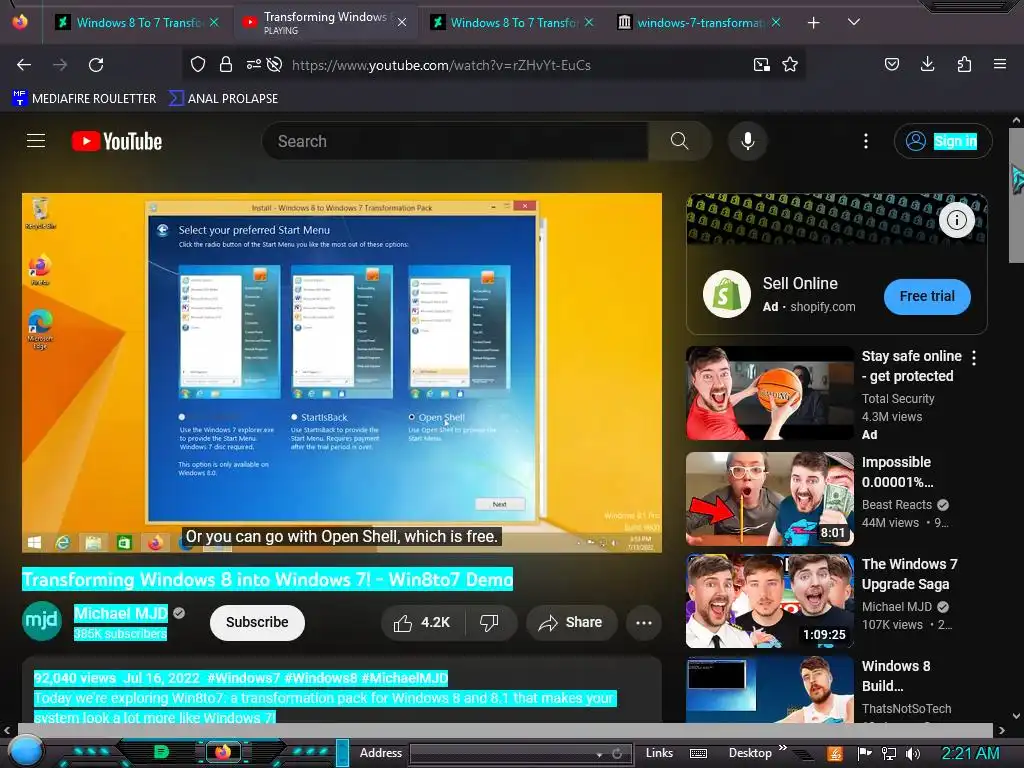This screenshot has height=768, width=1024.
Task: Open Stay safe online ad thumbnail
Action: [770, 393]
